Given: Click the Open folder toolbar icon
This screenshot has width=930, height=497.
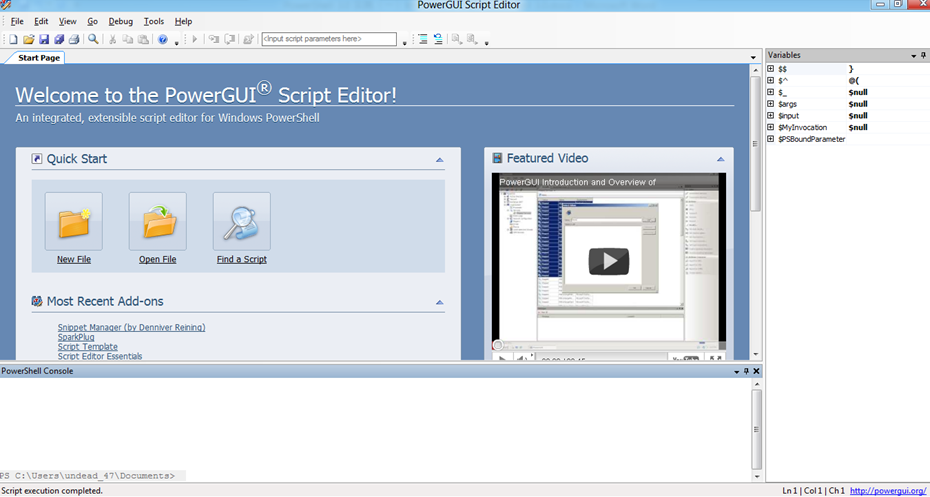Looking at the screenshot, I should pyautogui.click(x=28, y=39).
